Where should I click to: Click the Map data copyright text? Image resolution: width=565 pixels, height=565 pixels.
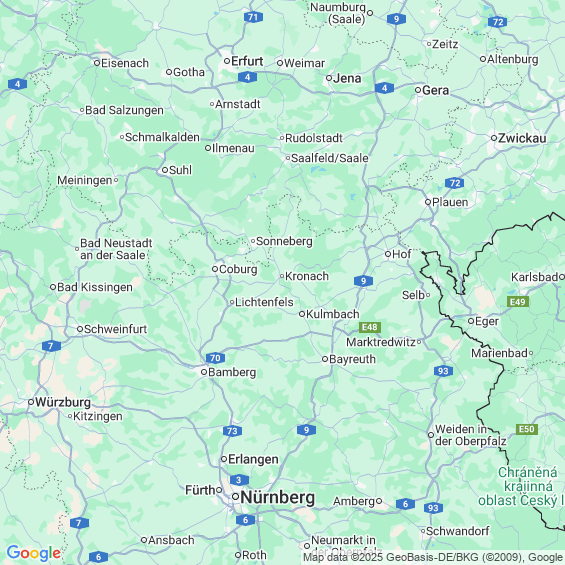(x=433, y=557)
